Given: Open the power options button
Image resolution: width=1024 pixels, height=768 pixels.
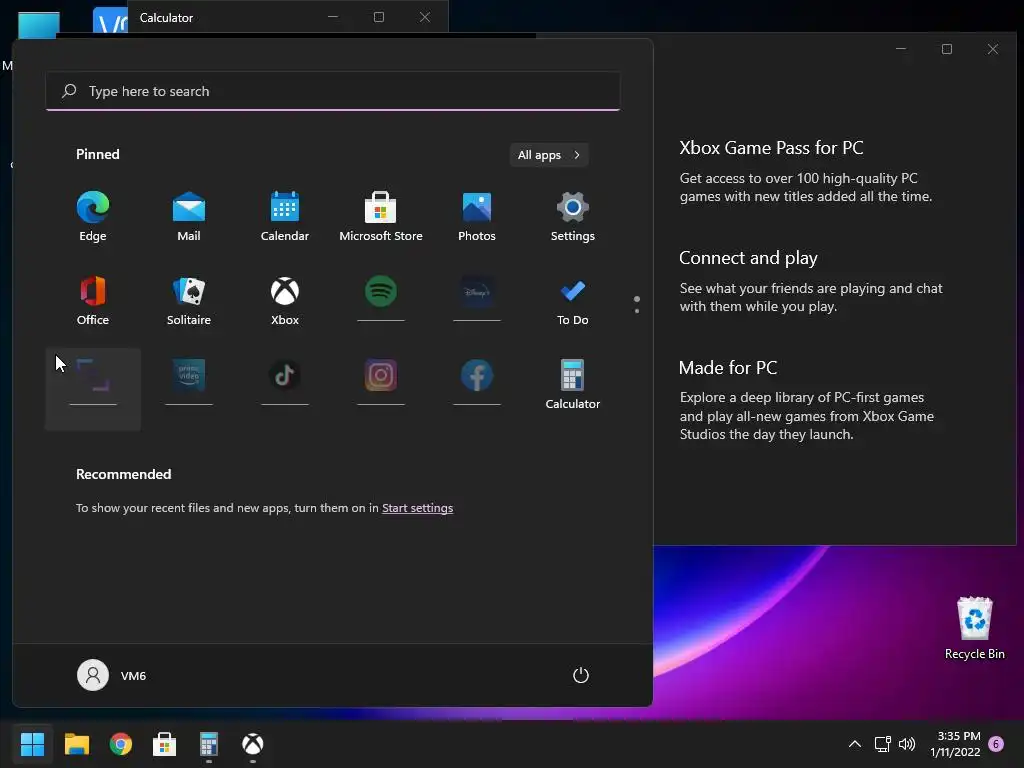Looking at the screenshot, I should (x=581, y=675).
